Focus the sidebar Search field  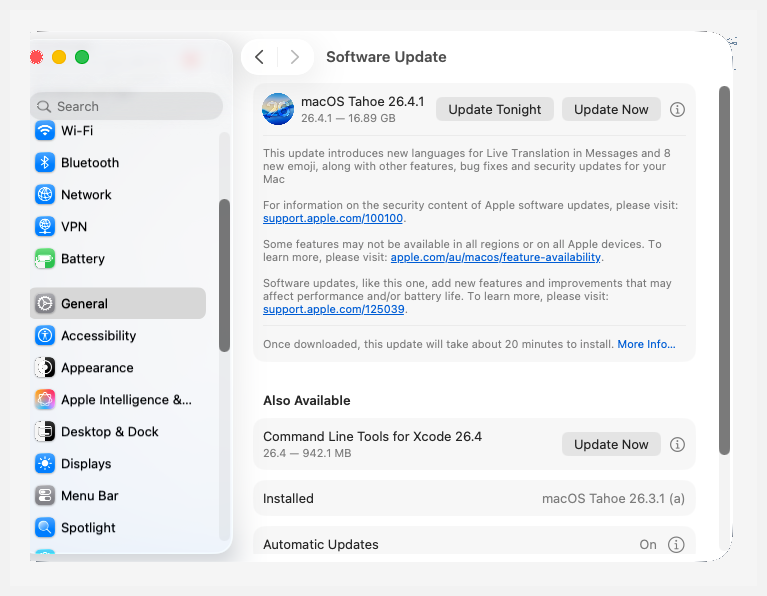(126, 106)
